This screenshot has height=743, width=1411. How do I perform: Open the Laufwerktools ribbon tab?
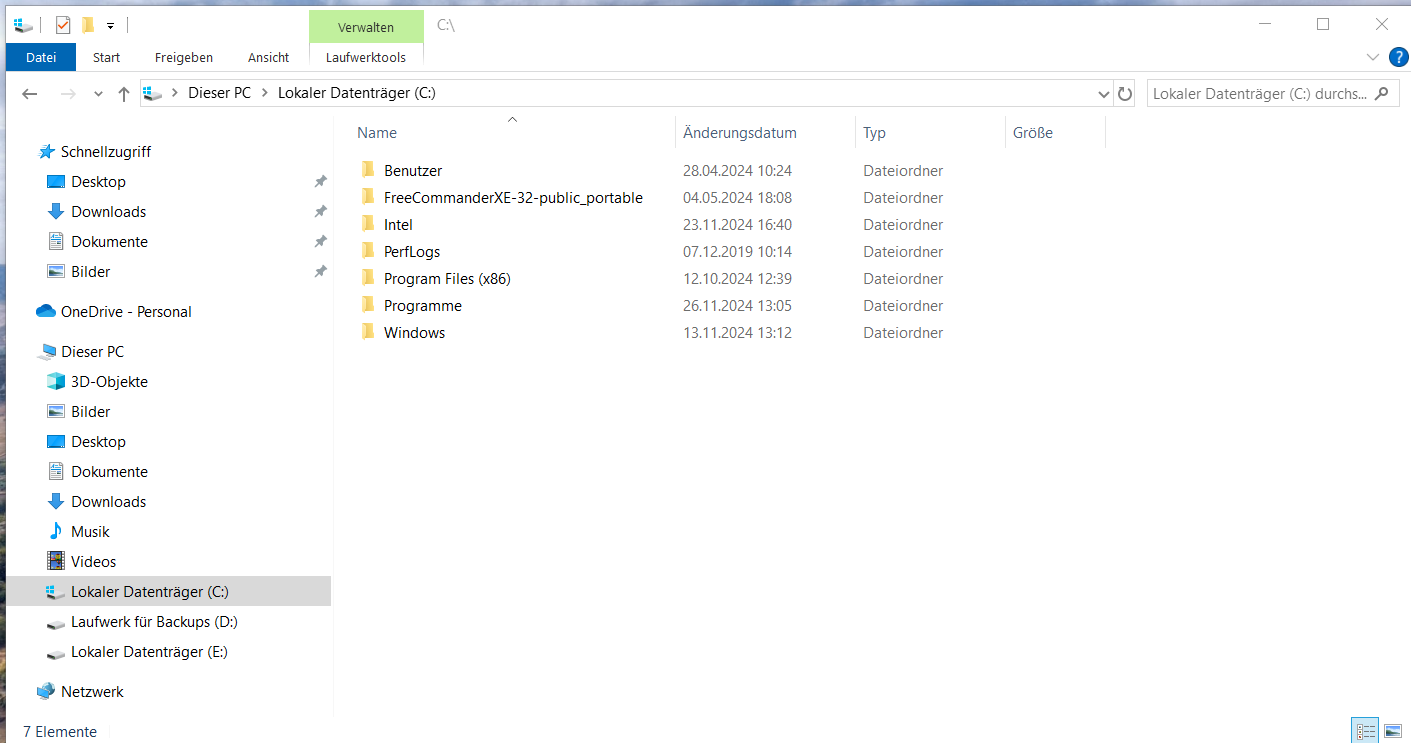[366, 57]
